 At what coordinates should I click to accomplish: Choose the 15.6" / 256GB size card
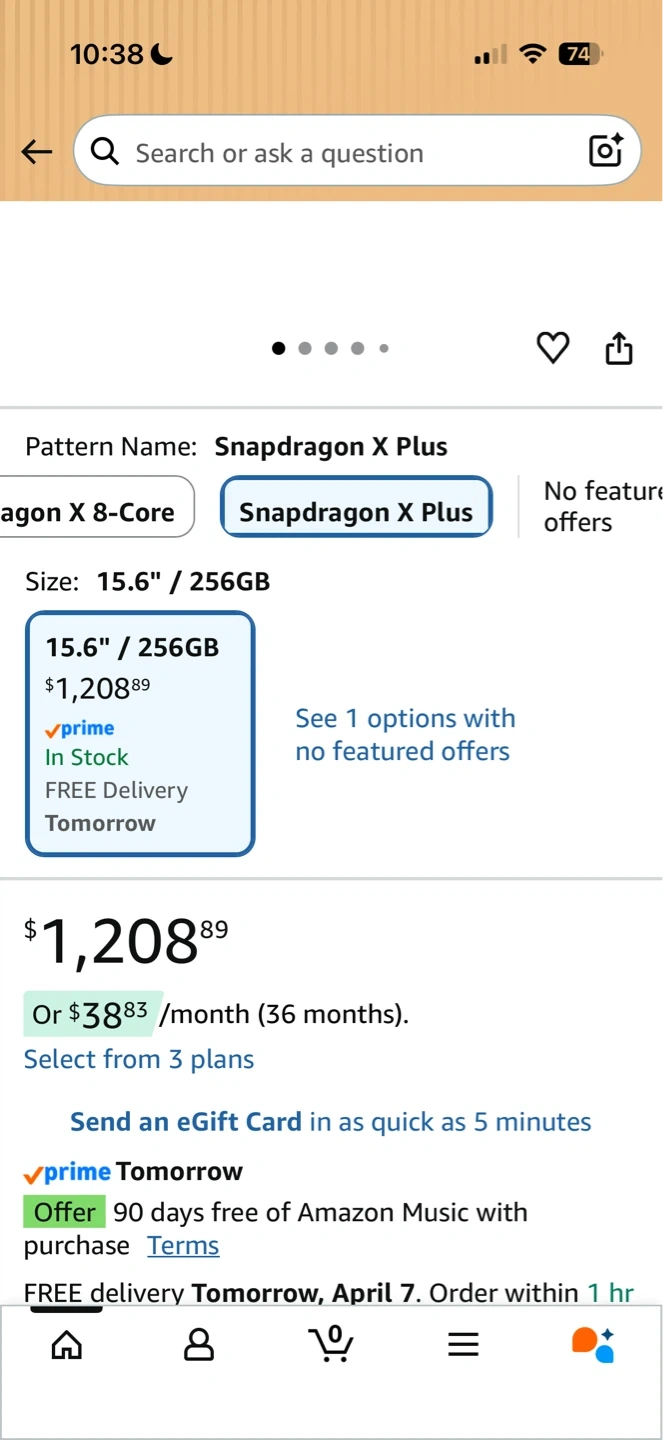[x=140, y=734]
